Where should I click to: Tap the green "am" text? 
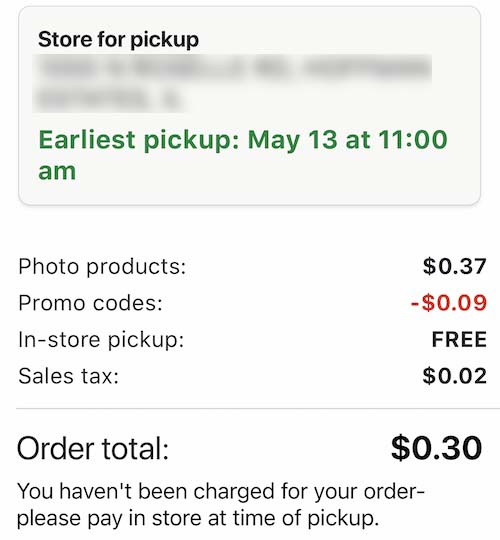[57, 172]
